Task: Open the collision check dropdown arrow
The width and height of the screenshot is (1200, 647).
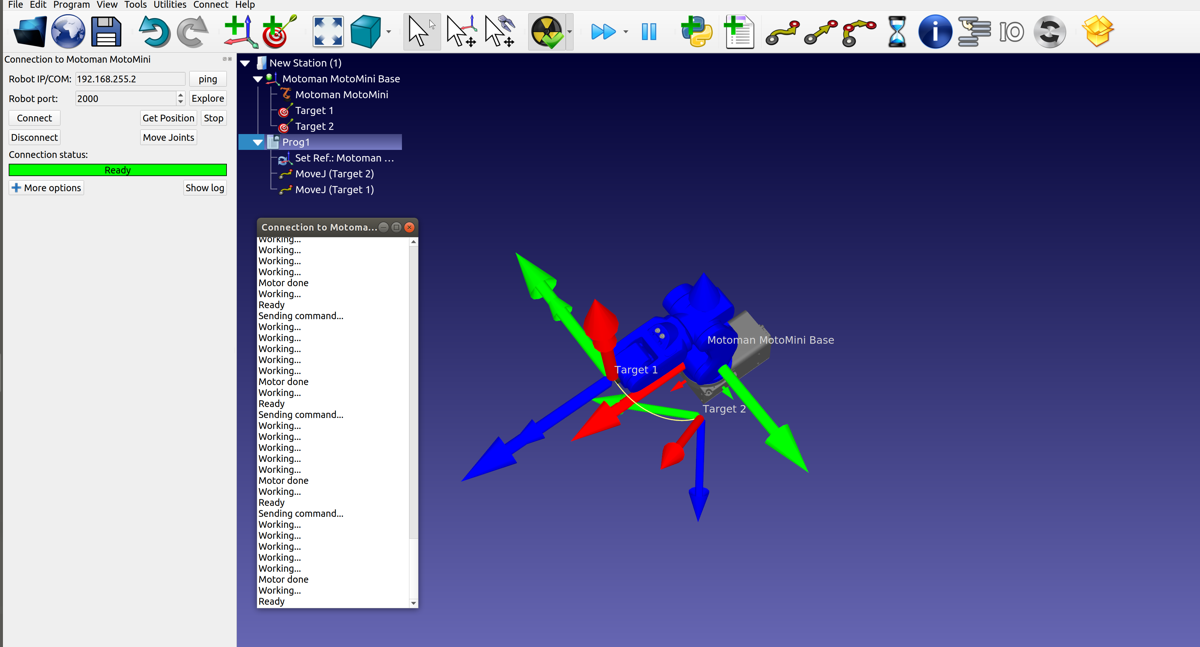Action: (x=569, y=32)
